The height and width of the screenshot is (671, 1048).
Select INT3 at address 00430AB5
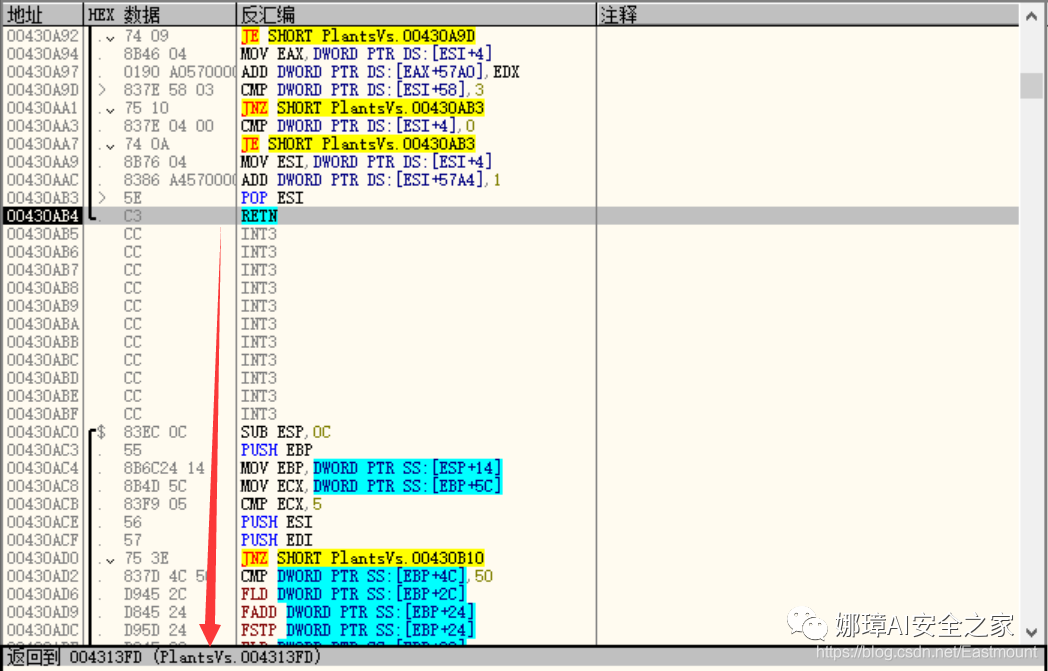click(x=259, y=235)
